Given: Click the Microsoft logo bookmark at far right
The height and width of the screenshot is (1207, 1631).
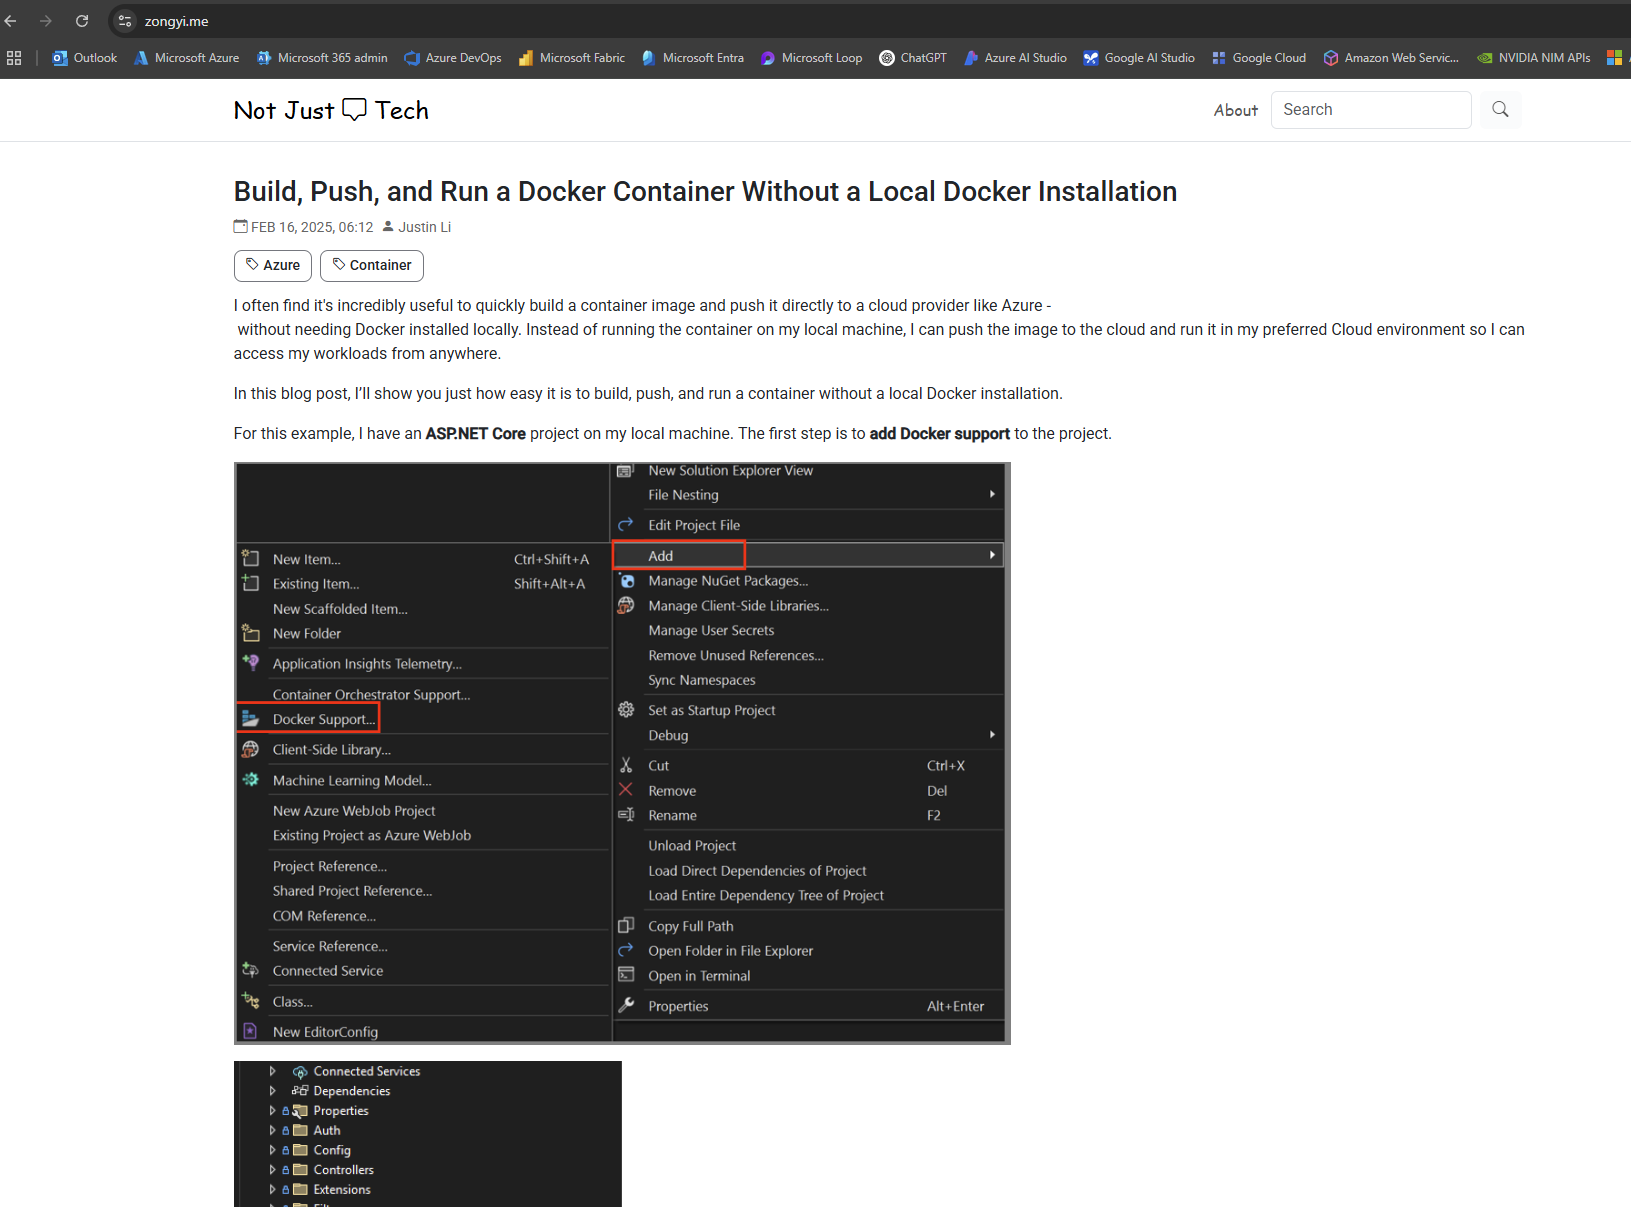Looking at the screenshot, I should click(x=1614, y=58).
